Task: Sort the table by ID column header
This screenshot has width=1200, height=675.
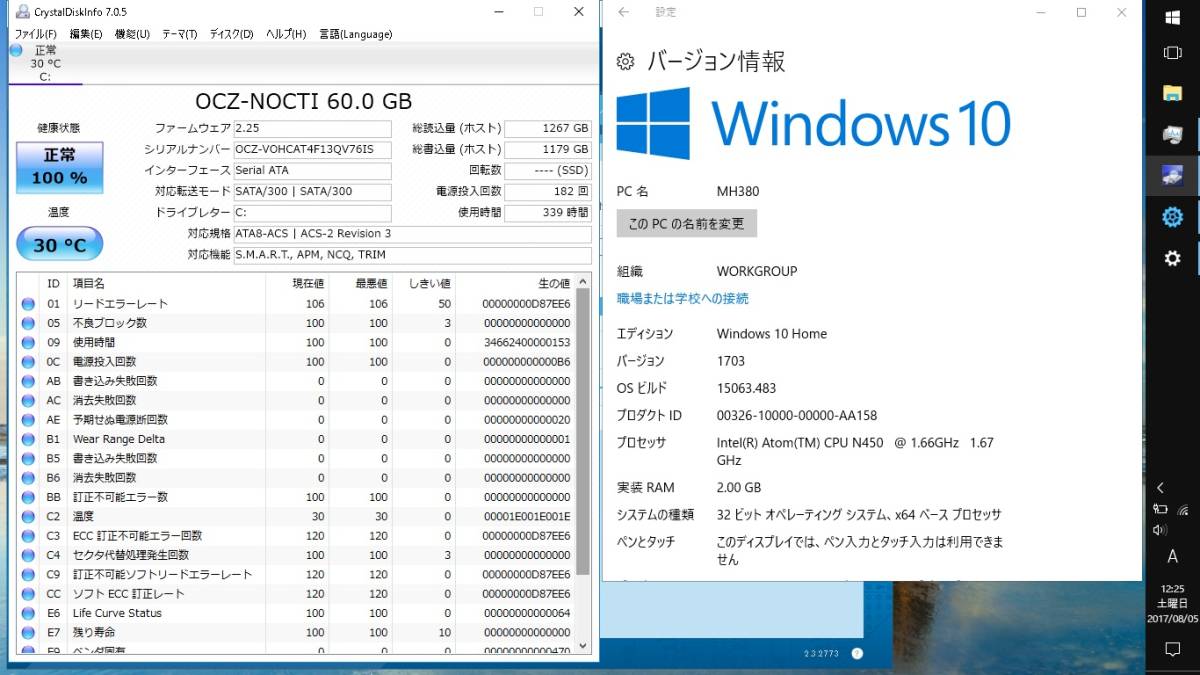Action: 54,284
